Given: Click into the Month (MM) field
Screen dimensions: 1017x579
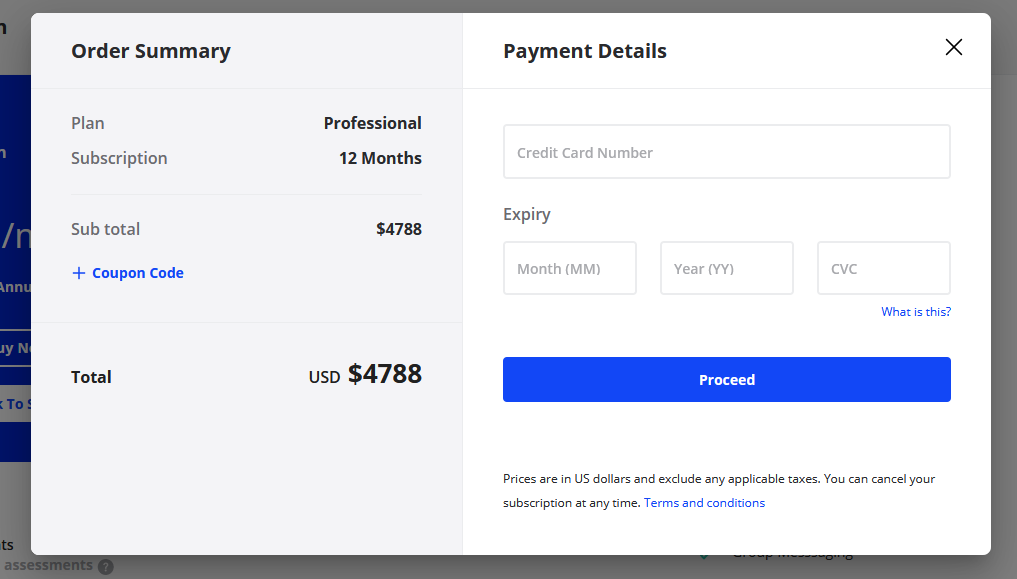Looking at the screenshot, I should [x=569, y=268].
